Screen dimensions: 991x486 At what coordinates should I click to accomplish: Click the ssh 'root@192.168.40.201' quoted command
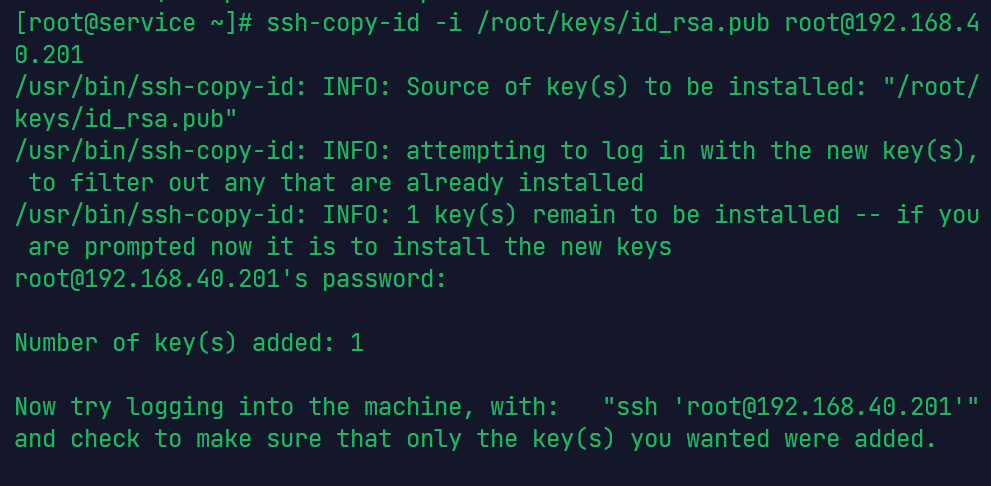coord(791,406)
